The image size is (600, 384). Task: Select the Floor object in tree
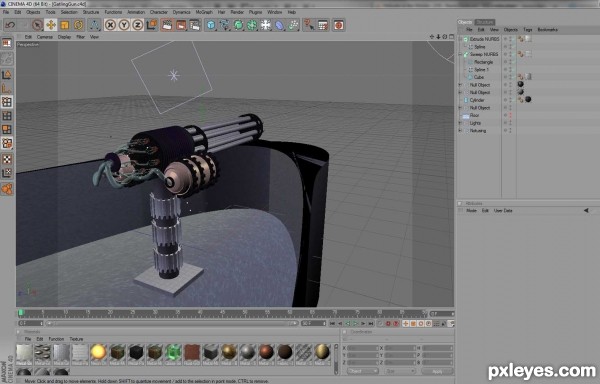(x=474, y=116)
